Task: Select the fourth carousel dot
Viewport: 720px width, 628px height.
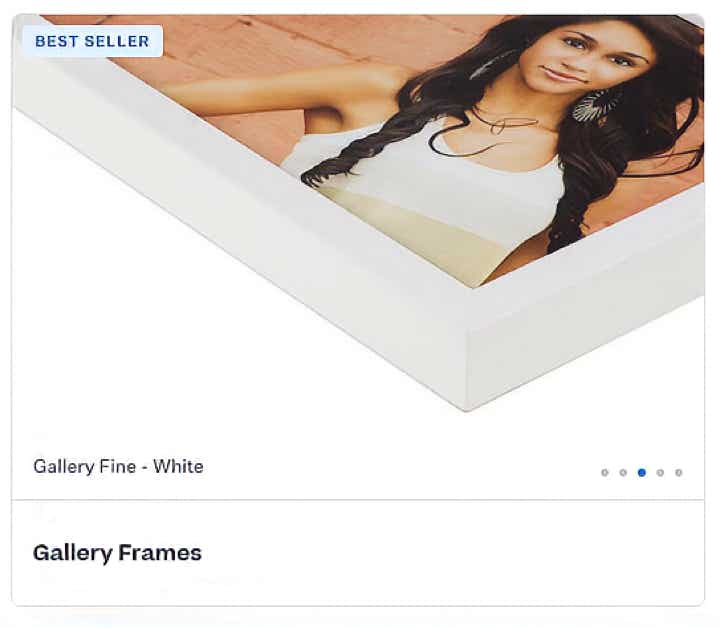Action: 660,472
